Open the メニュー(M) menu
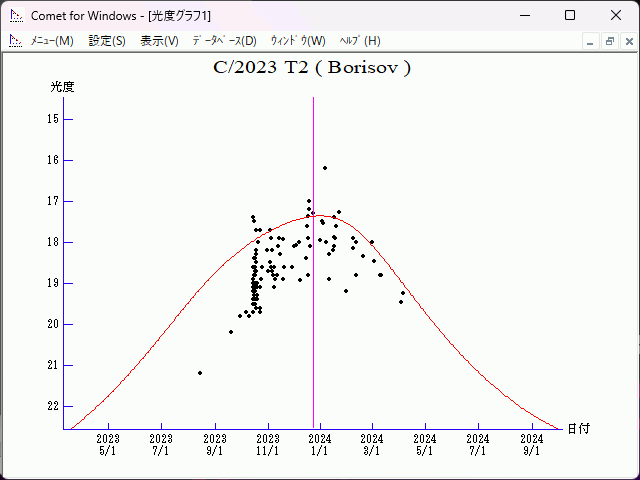Screen dimensions: 640x480 coord(52,41)
